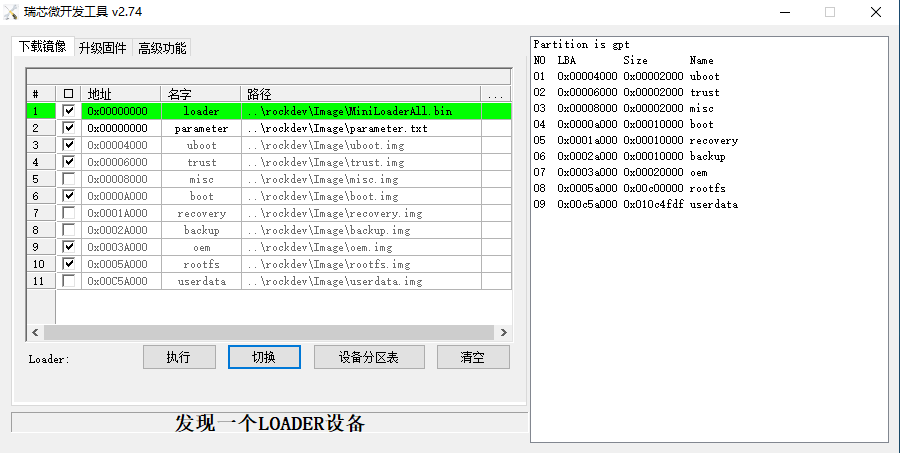Click the 路径 column header

click(x=360, y=94)
